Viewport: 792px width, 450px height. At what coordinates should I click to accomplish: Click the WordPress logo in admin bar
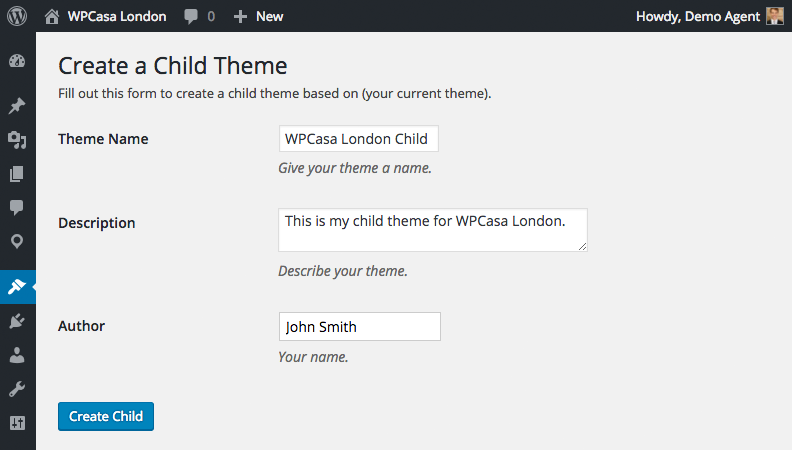point(17,16)
